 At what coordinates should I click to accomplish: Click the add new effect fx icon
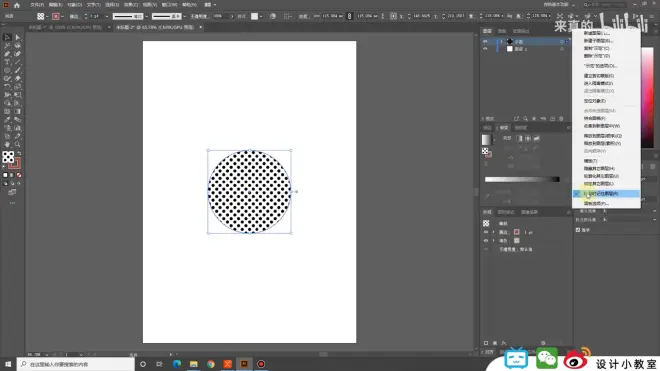pos(504,343)
